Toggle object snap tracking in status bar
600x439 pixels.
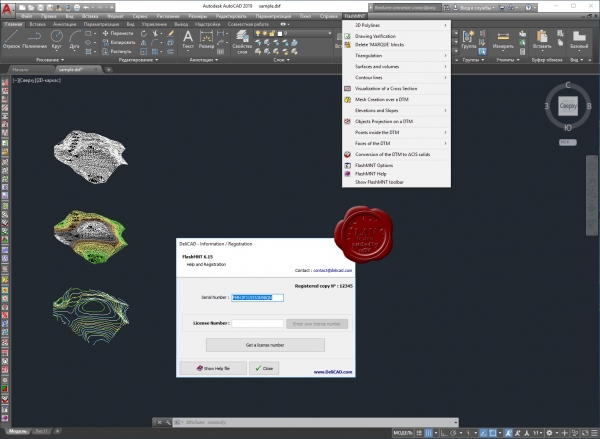point(483,433)
